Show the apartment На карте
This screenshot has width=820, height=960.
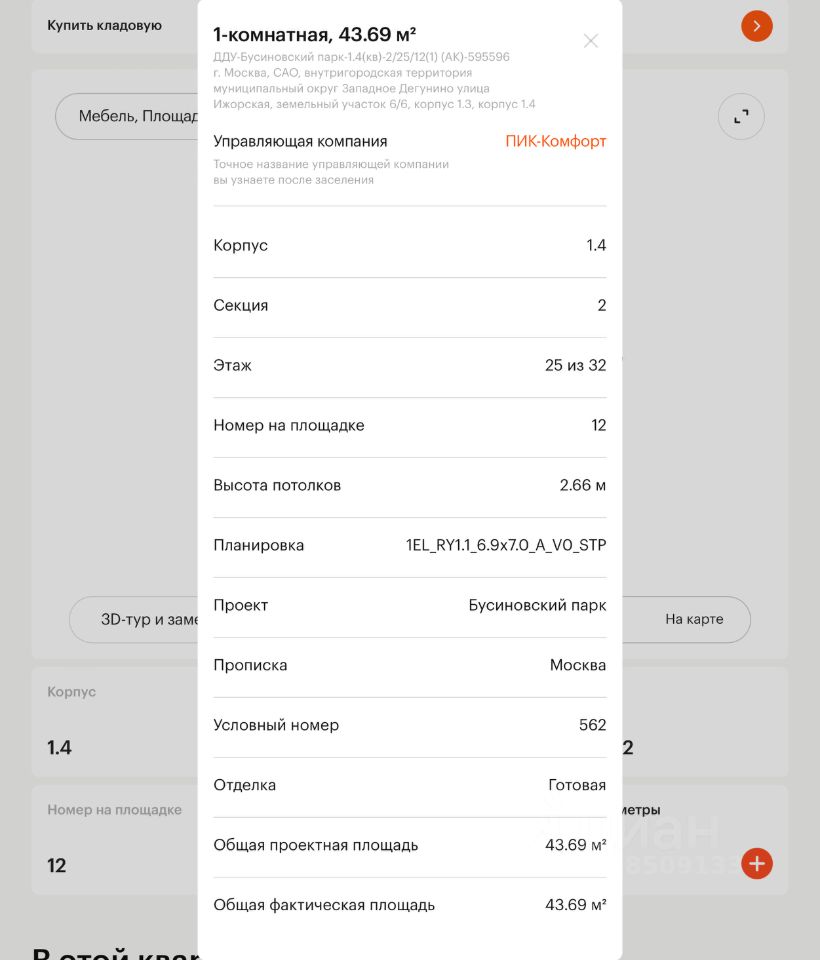(x=694, y=619)
